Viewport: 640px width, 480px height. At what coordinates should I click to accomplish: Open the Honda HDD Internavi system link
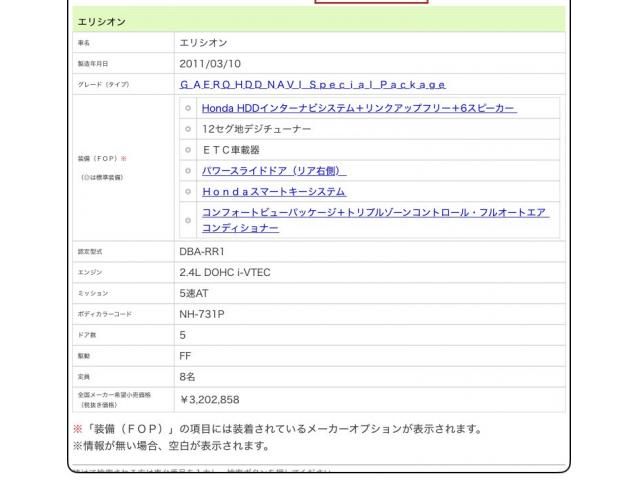(x=359, y=108)
